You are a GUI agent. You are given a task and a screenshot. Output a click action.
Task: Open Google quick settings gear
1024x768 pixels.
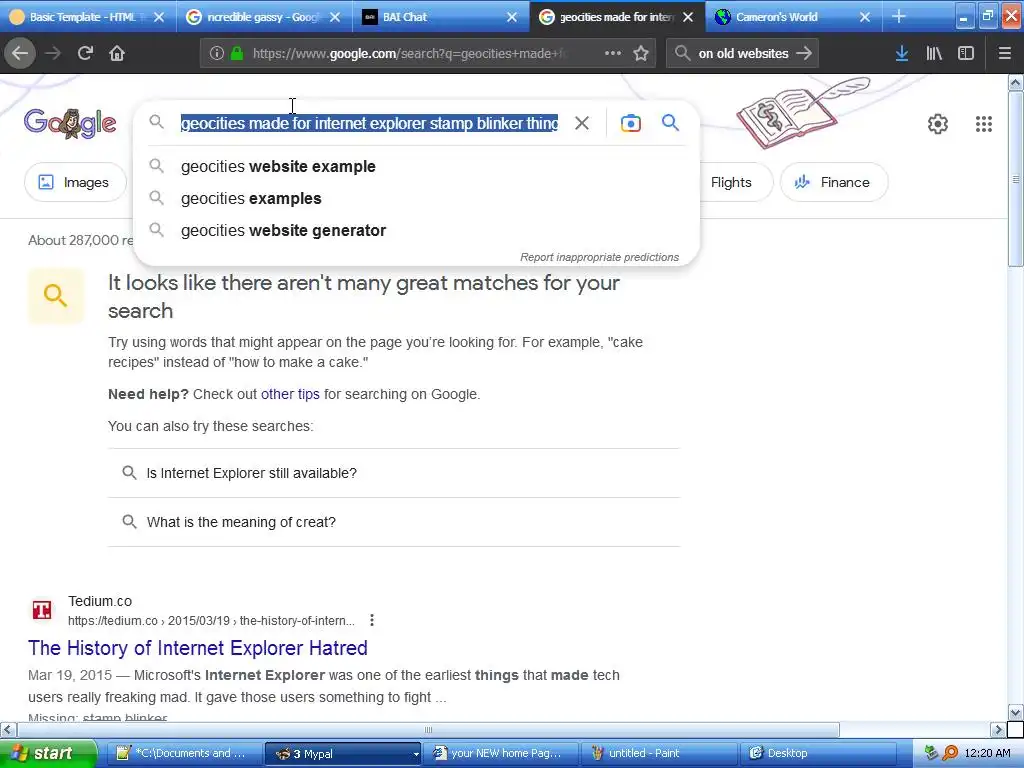pyautogui.click(x=938, y=123)
